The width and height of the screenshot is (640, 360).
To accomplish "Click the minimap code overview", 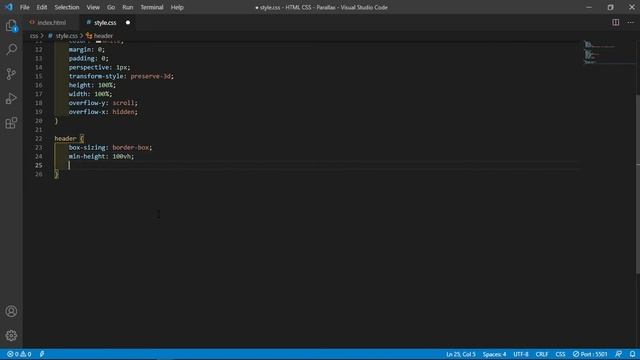I will pos(609,53).
